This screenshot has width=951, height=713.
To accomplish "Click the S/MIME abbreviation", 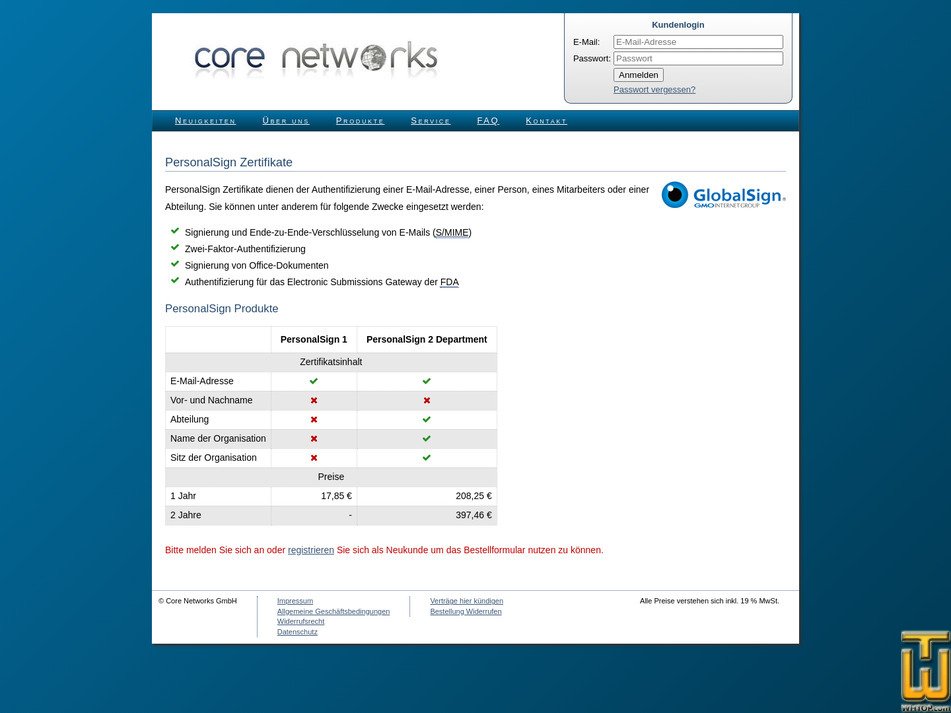I will [x=452, y=232].
